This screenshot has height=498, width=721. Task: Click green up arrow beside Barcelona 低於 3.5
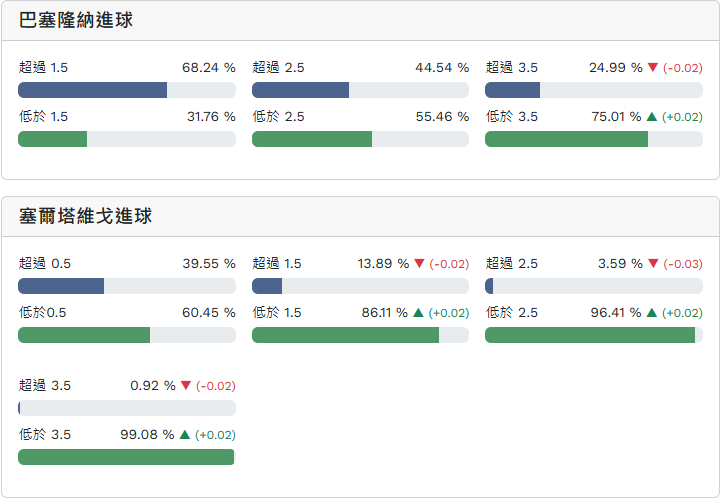click(x=652, y=117)
